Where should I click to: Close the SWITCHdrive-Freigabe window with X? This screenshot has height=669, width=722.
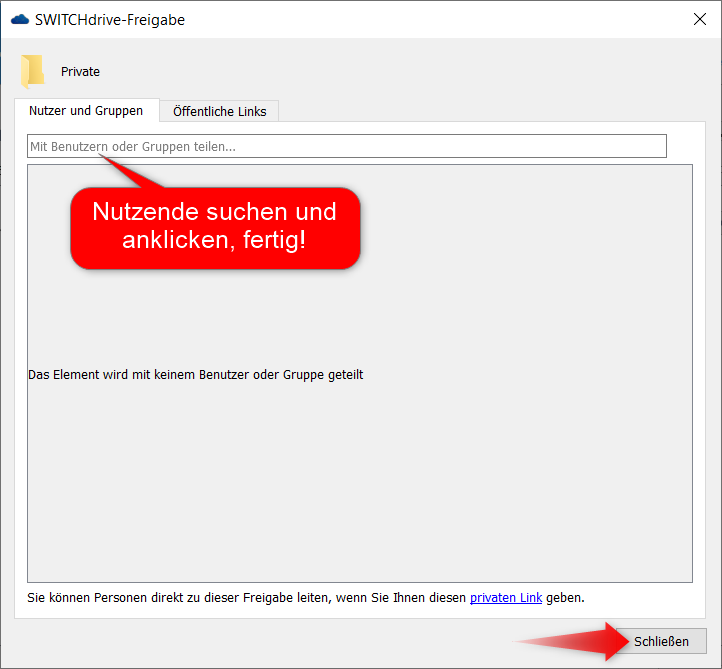tap(699, 19)
